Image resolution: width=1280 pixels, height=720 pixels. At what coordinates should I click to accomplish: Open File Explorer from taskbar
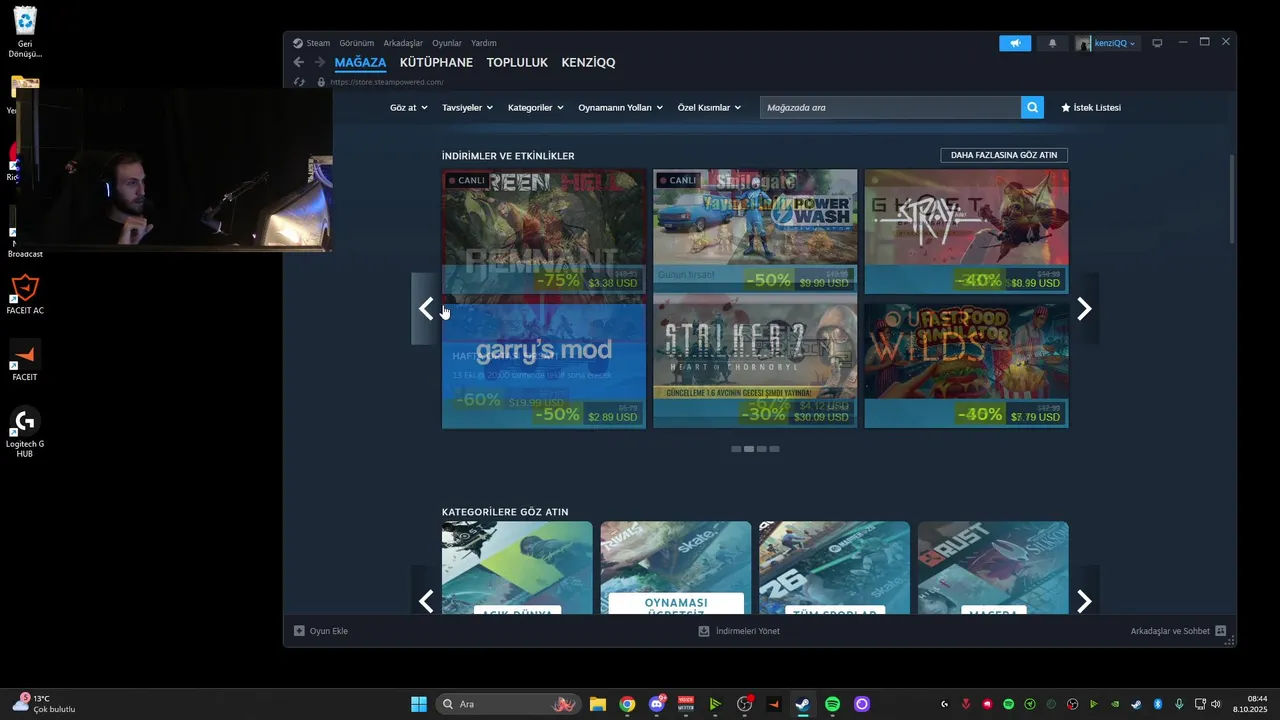tap(598, 704)
